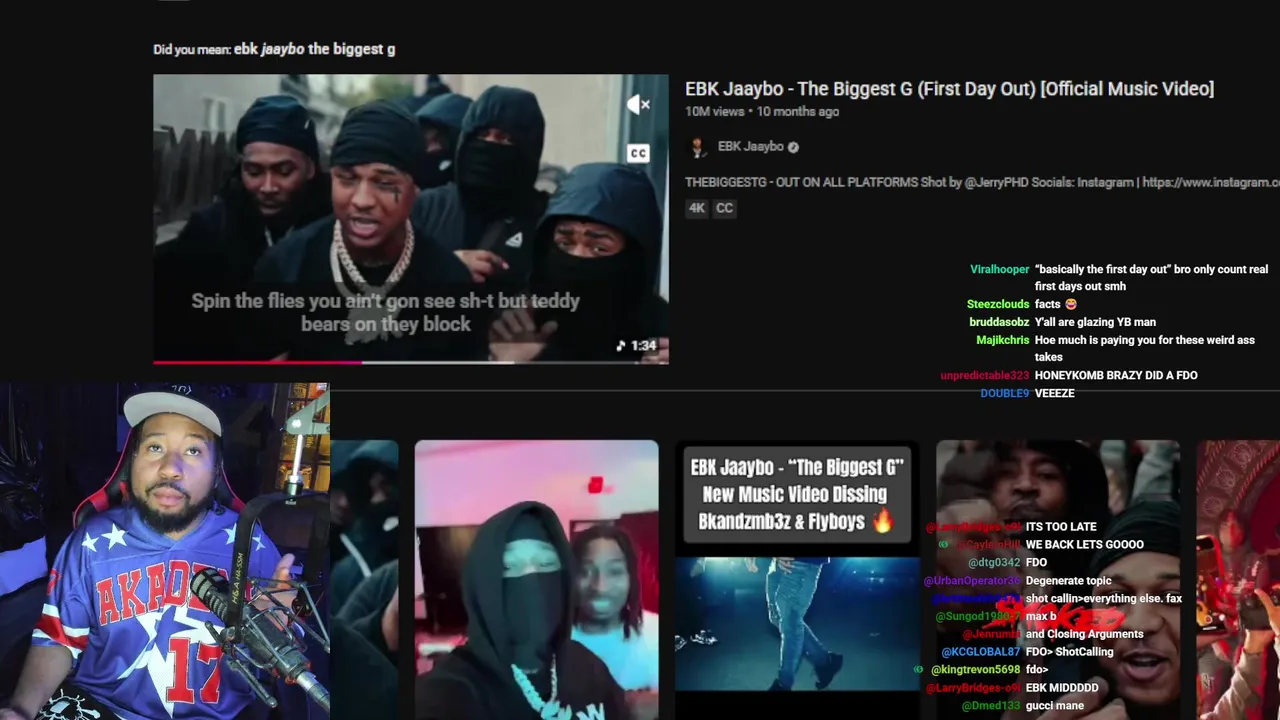Viewport: 1280px width, 720px height.
Task: Click the '10M views' text under the title
Action: click(714, 112)
